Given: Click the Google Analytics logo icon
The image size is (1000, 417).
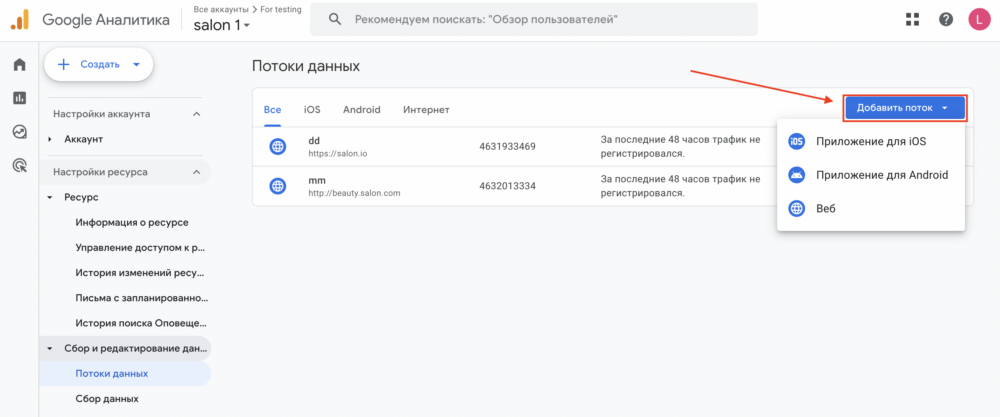Looking at the screenshot, I should pos(19,19).
